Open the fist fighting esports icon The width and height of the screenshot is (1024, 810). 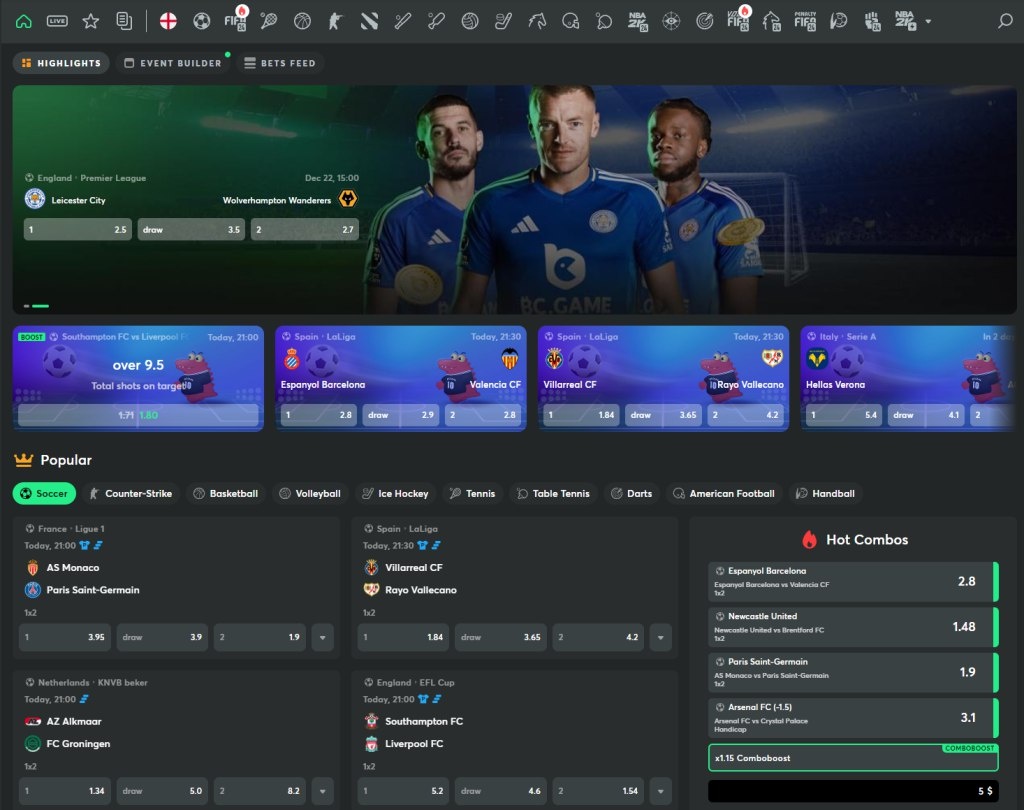872,21
